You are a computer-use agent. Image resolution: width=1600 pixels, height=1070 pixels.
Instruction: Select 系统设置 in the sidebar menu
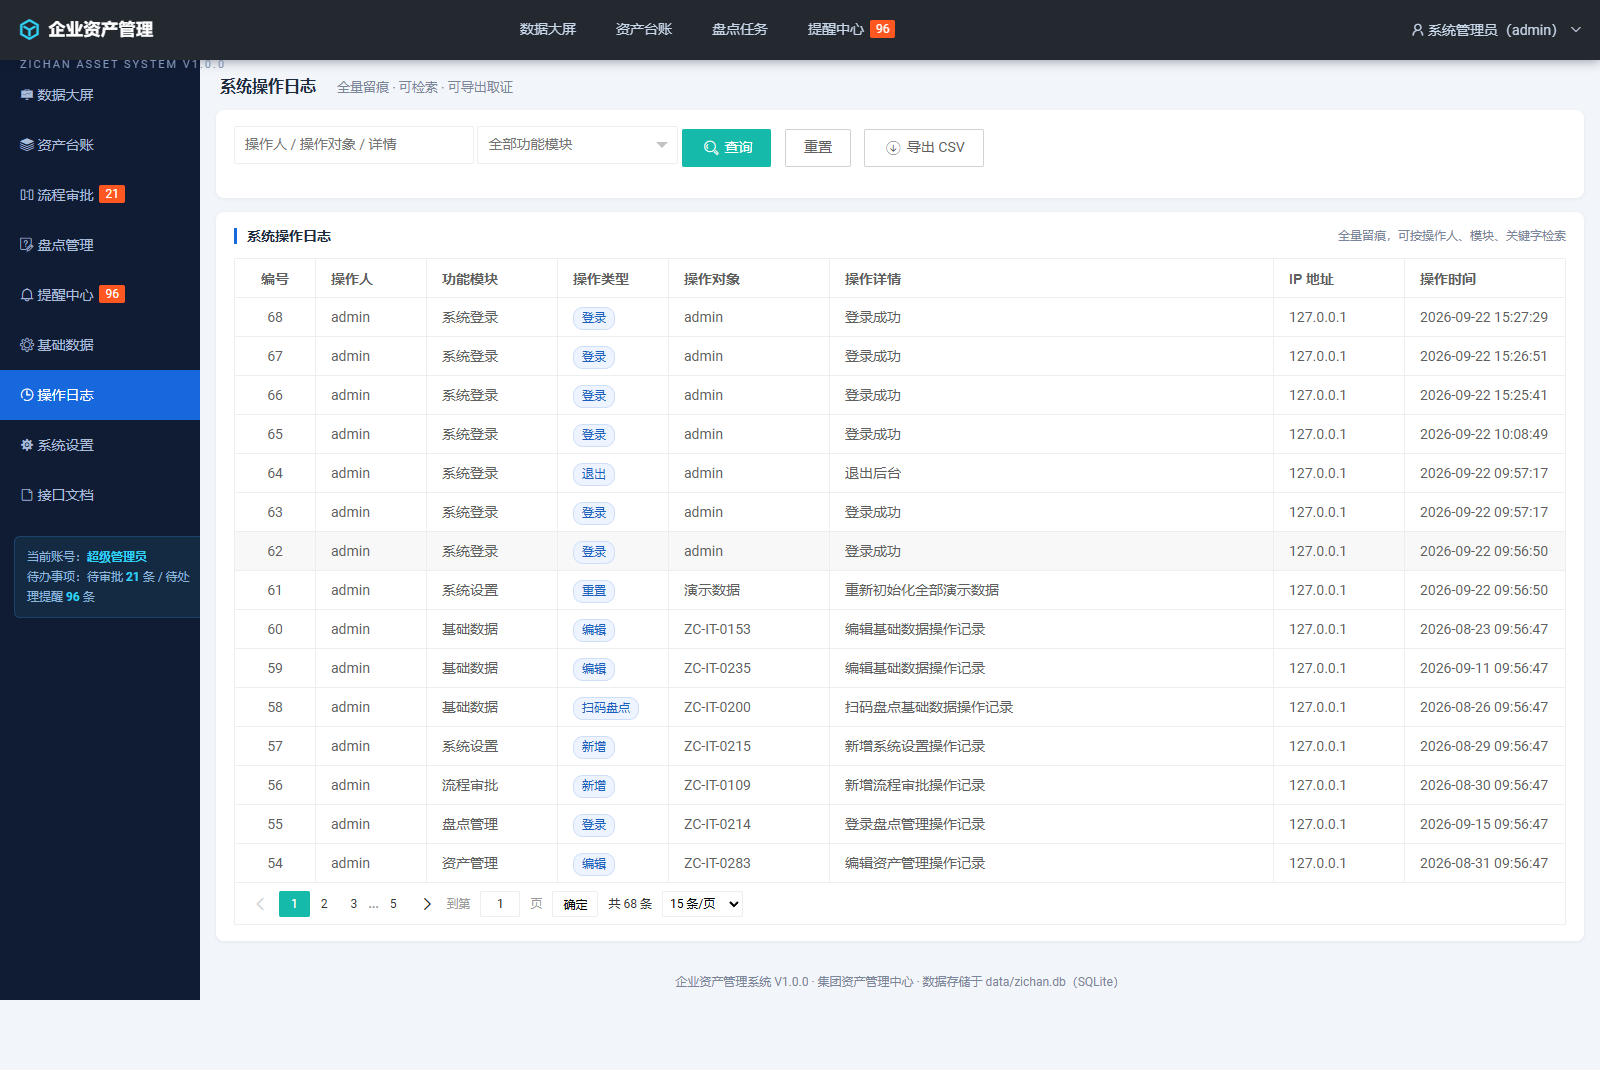tap(100, 445)
